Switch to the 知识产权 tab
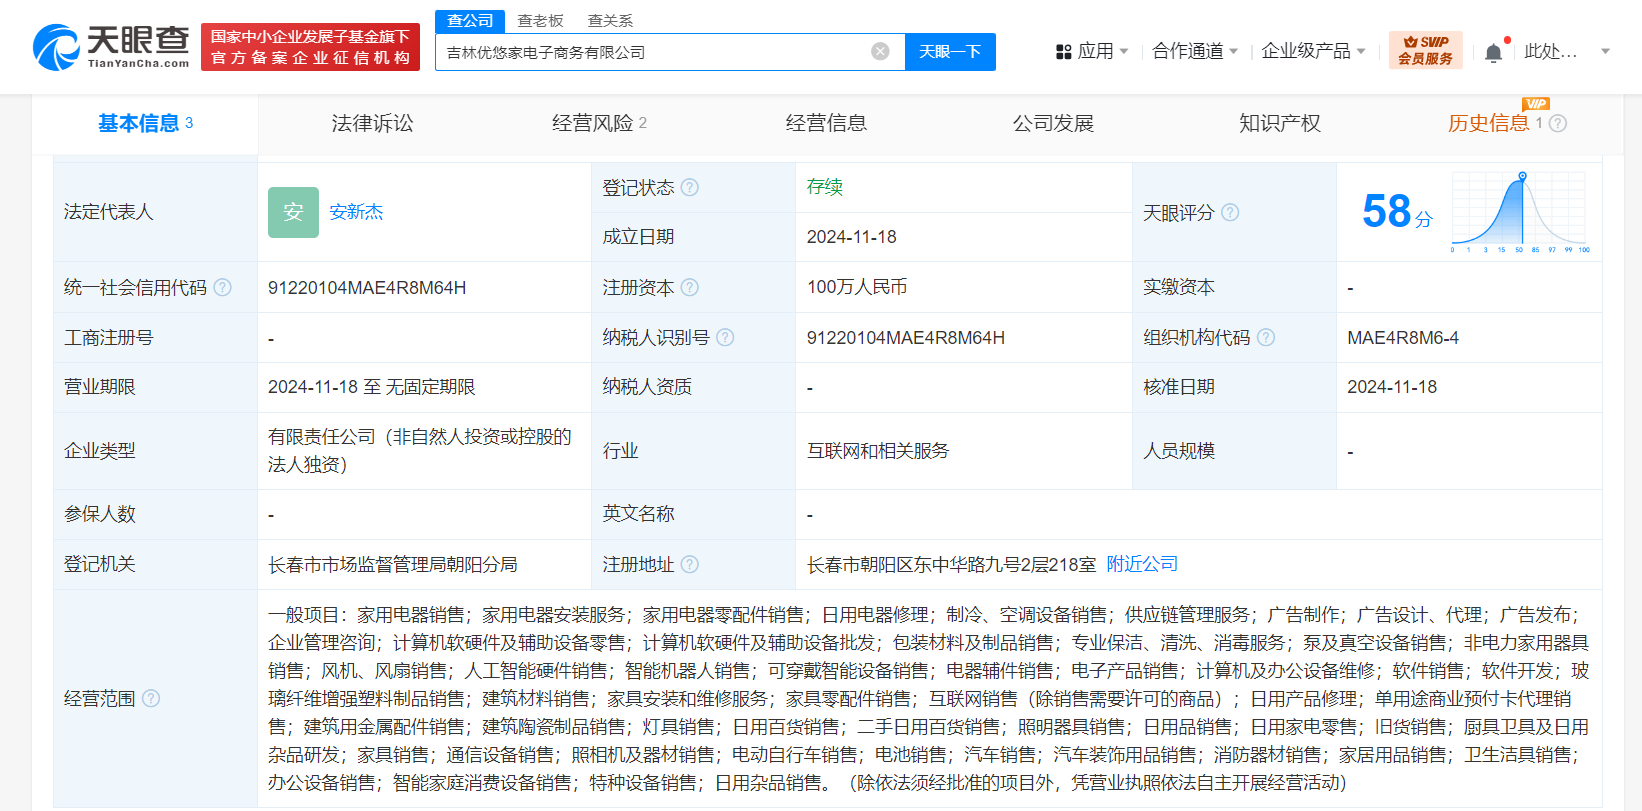The height and width of the screenshot is (811, 1642). [1279, 124]
